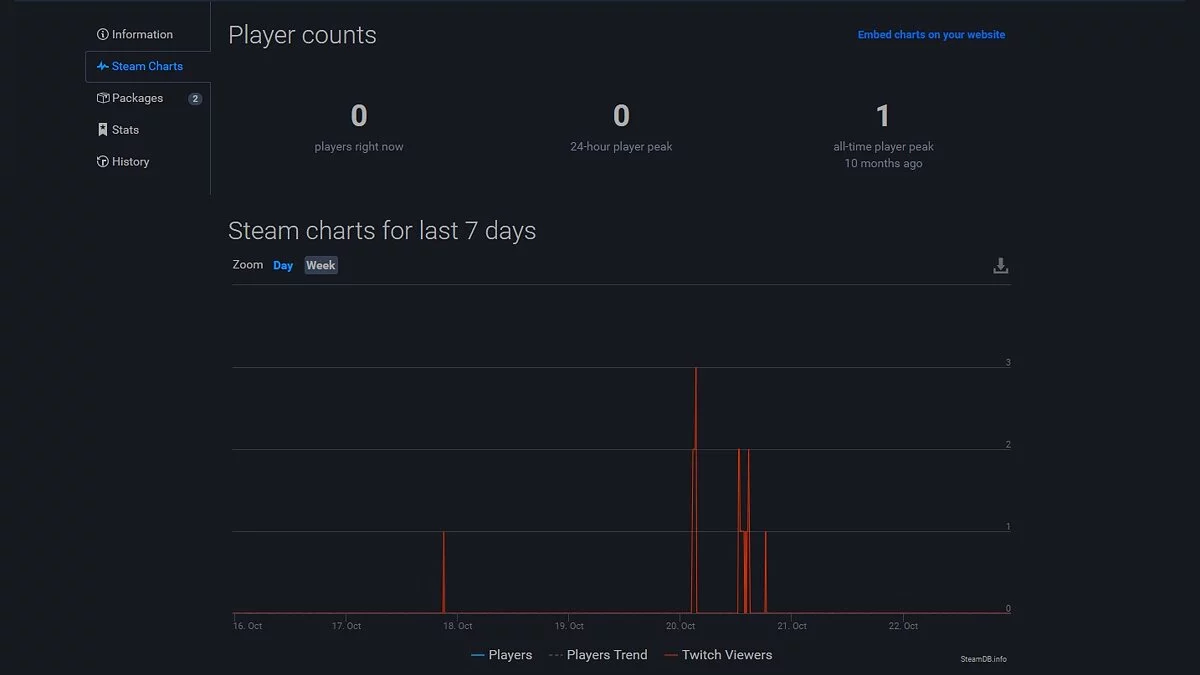The height and width of the screenshot is (675, 1200).
Task: Click the viewer spike before 18. Oct
Action: pyautogui.click(x=443, y=570)
